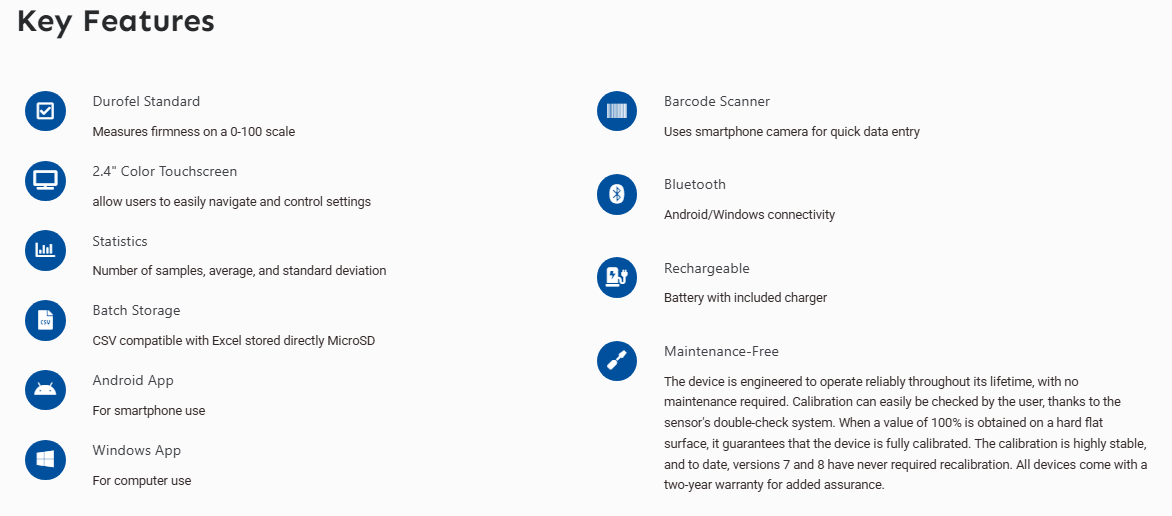Click the Maintenance-Free description paragraph
This screenshot has width=1172, height=516.
click(x=905, y=433)
